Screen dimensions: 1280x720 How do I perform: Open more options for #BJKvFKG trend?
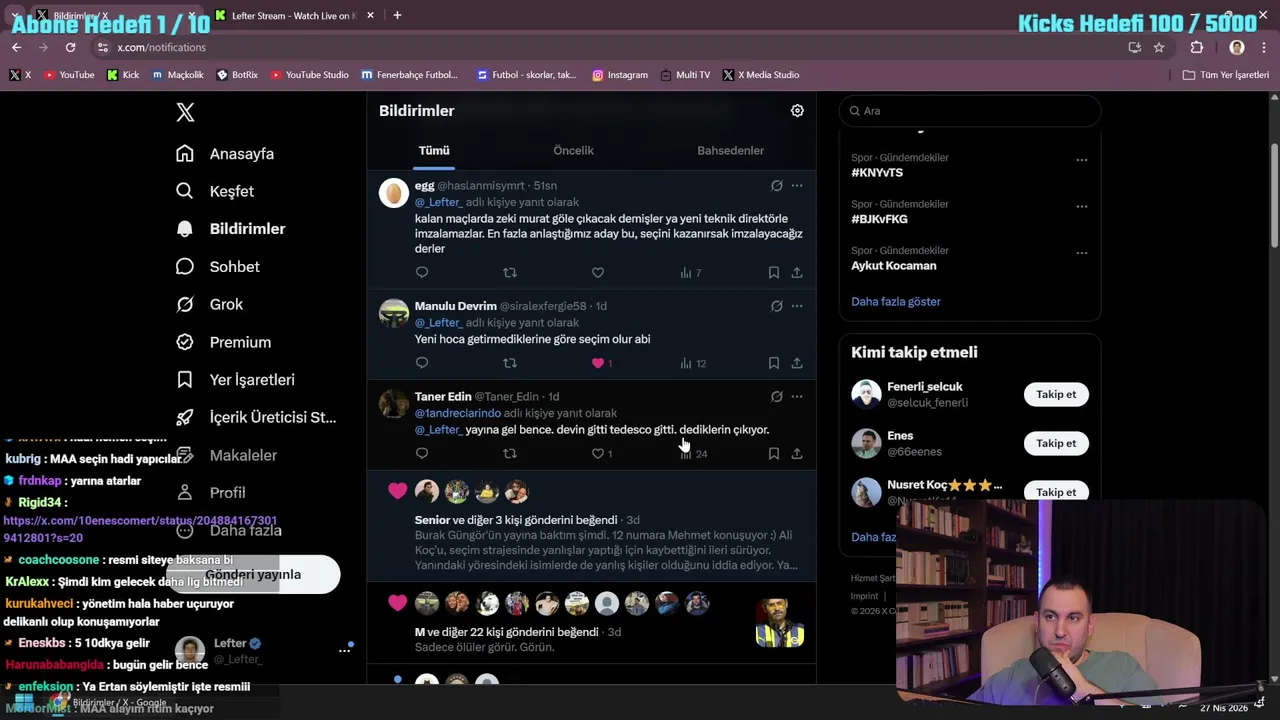tap(1081, 206)
